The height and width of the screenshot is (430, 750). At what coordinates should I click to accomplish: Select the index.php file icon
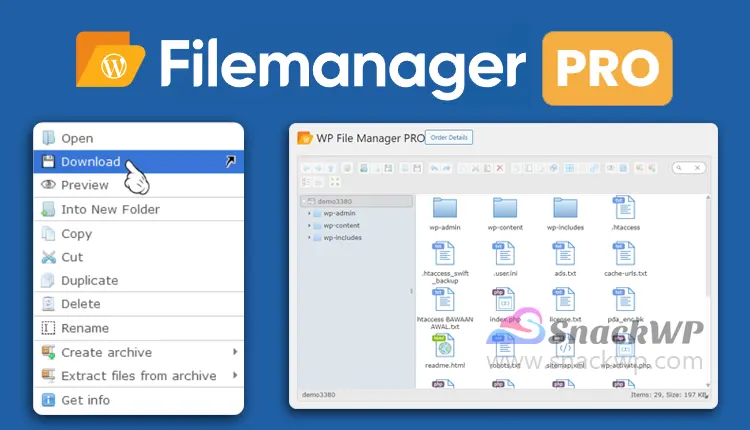click(x=504, y=300)
